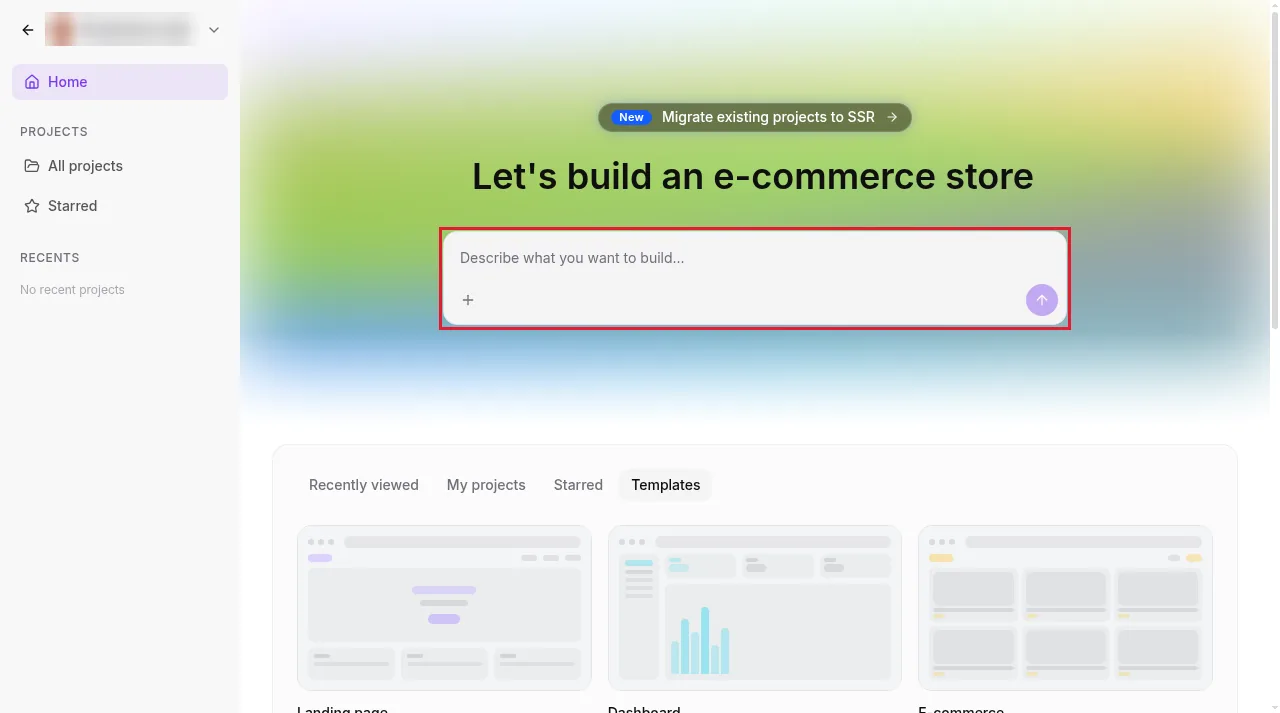Click the blurred workspace avatar
The image size is (1280, 713).
tap(62, 30)
